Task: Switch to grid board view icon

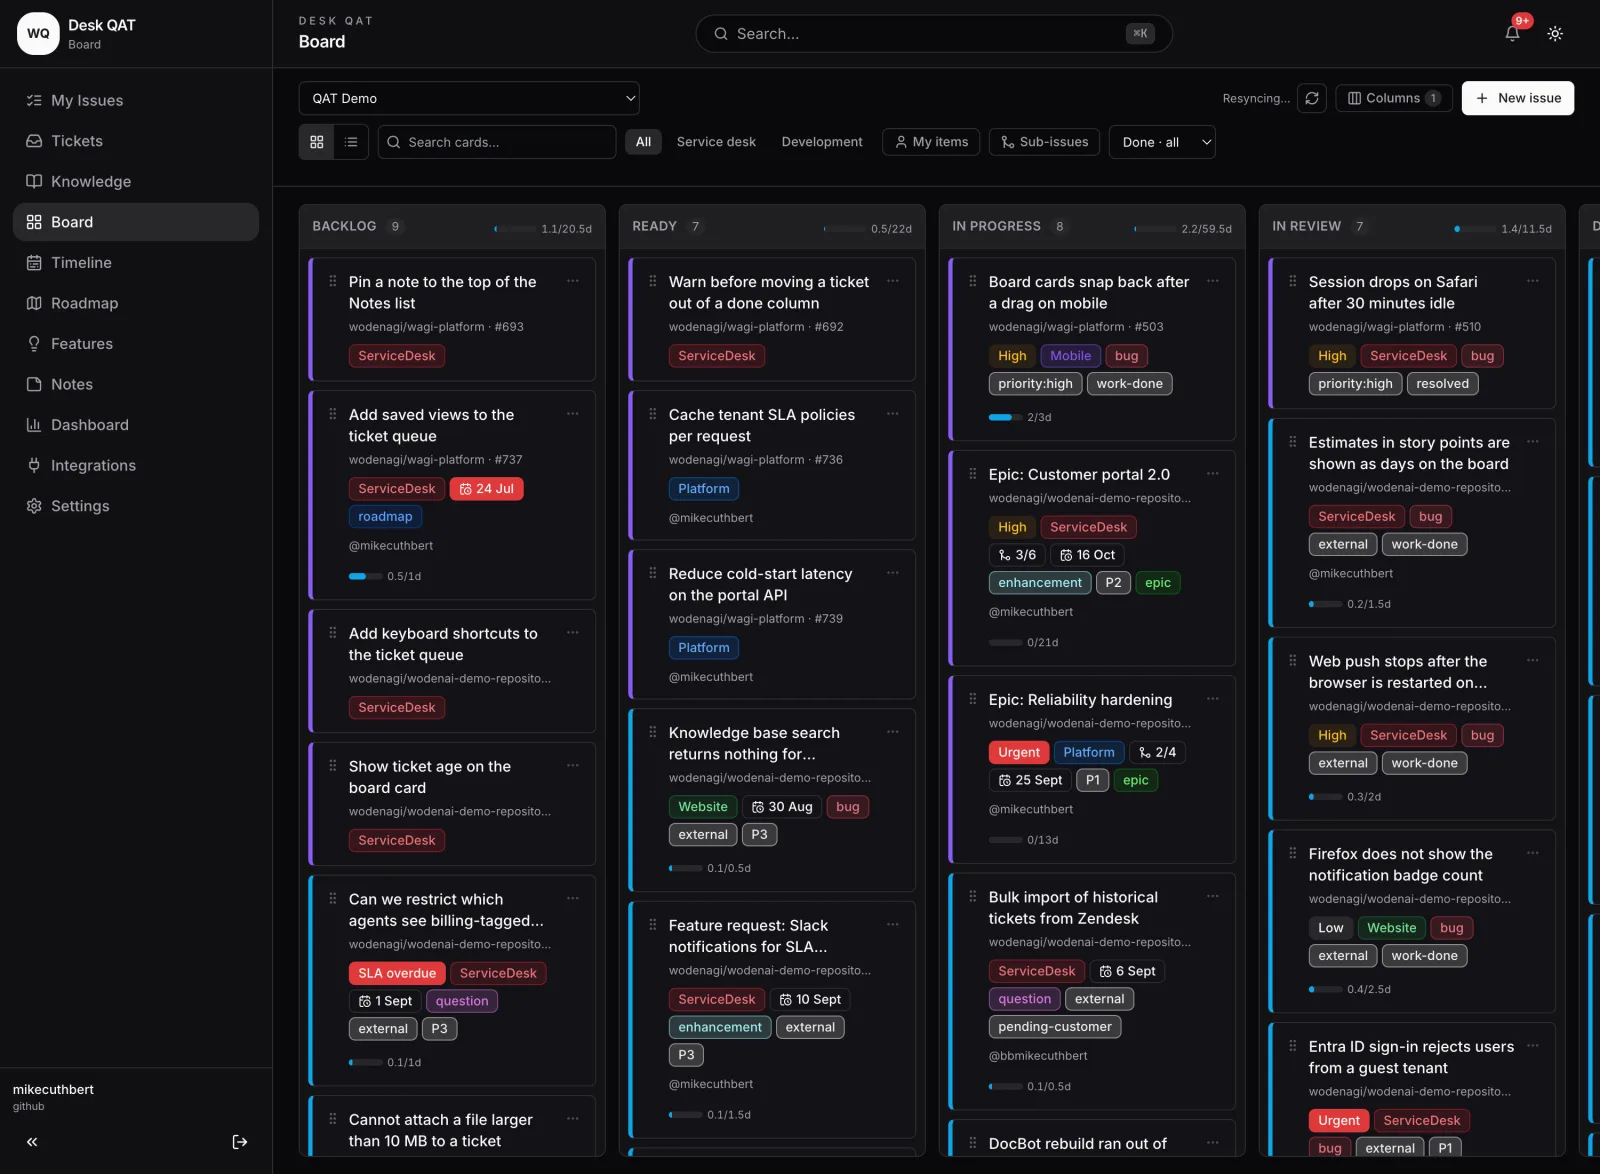Action: tap(317, 142)
